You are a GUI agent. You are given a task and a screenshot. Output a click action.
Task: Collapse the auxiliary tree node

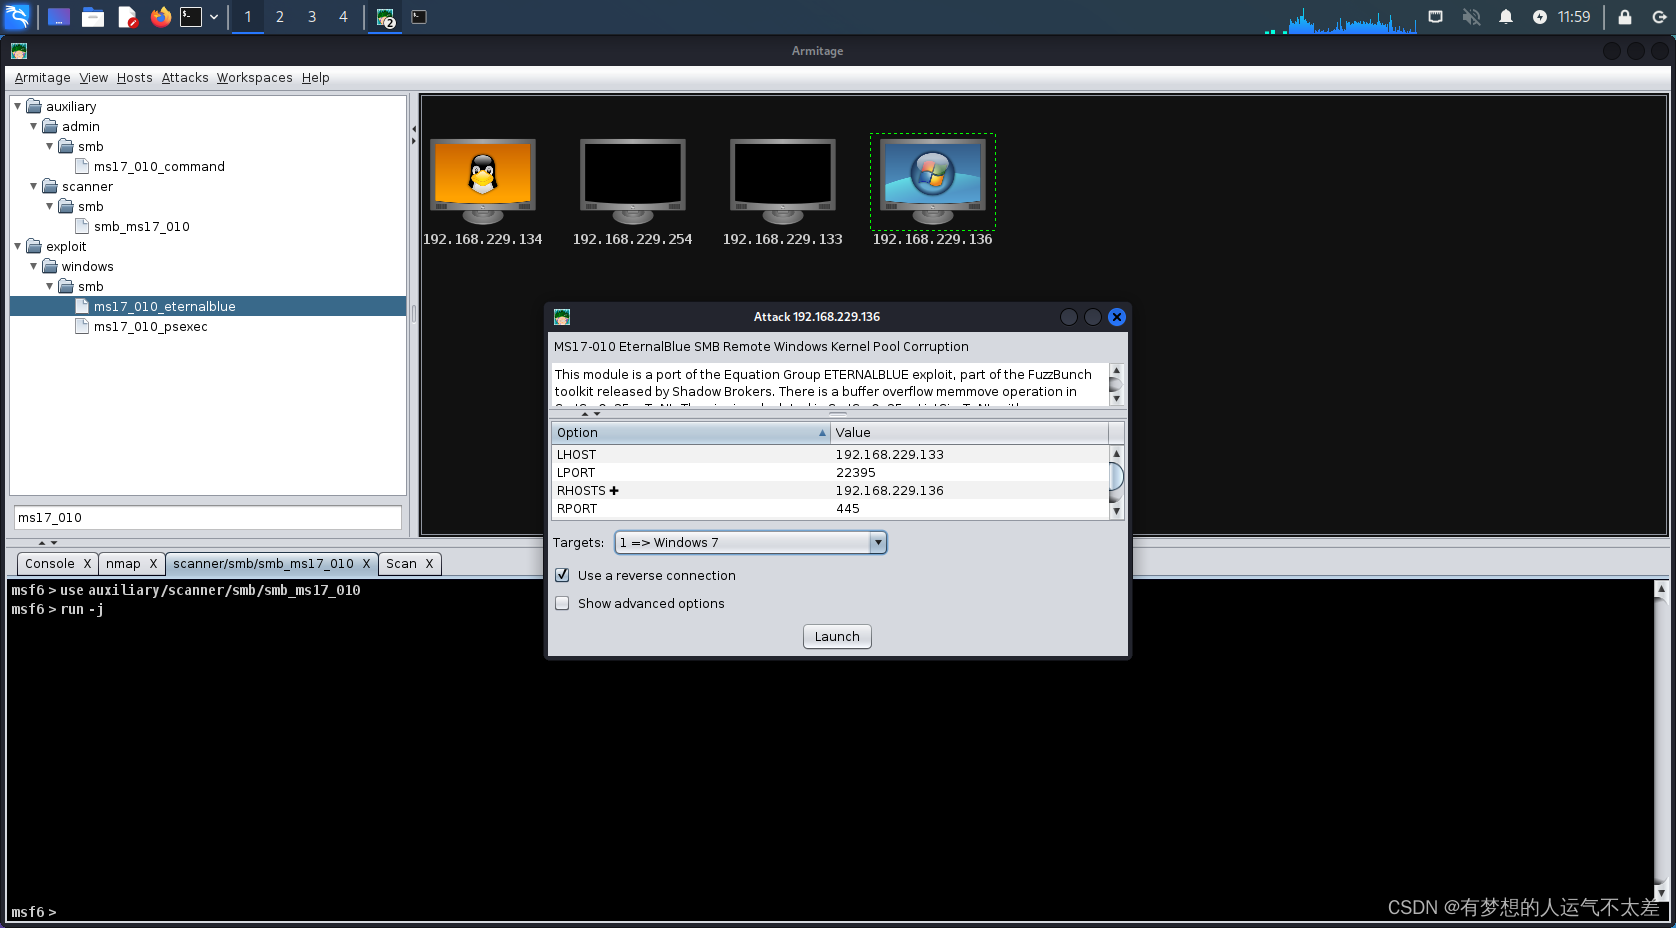(17, 106)
